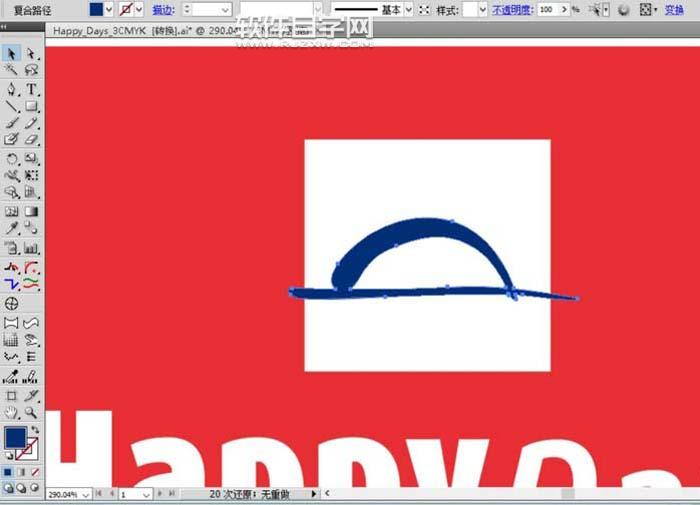This screenshot has width=700, height=505.
Task: Click the blue fill color in control bar
Action: (96, 9)
